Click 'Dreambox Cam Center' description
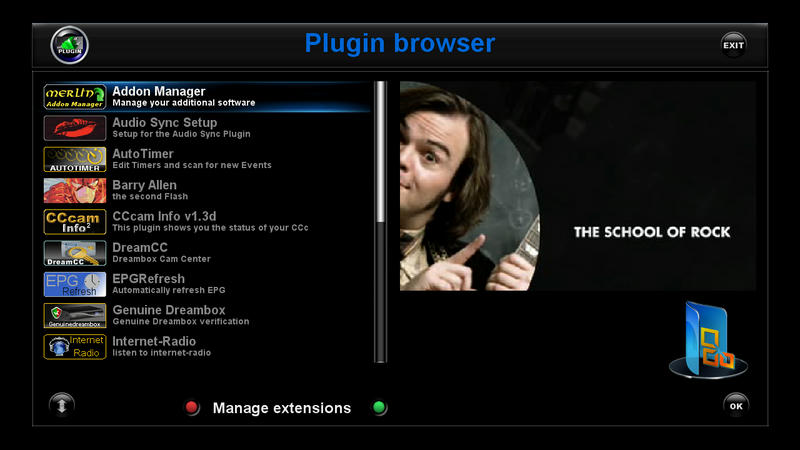 point(161,259)
